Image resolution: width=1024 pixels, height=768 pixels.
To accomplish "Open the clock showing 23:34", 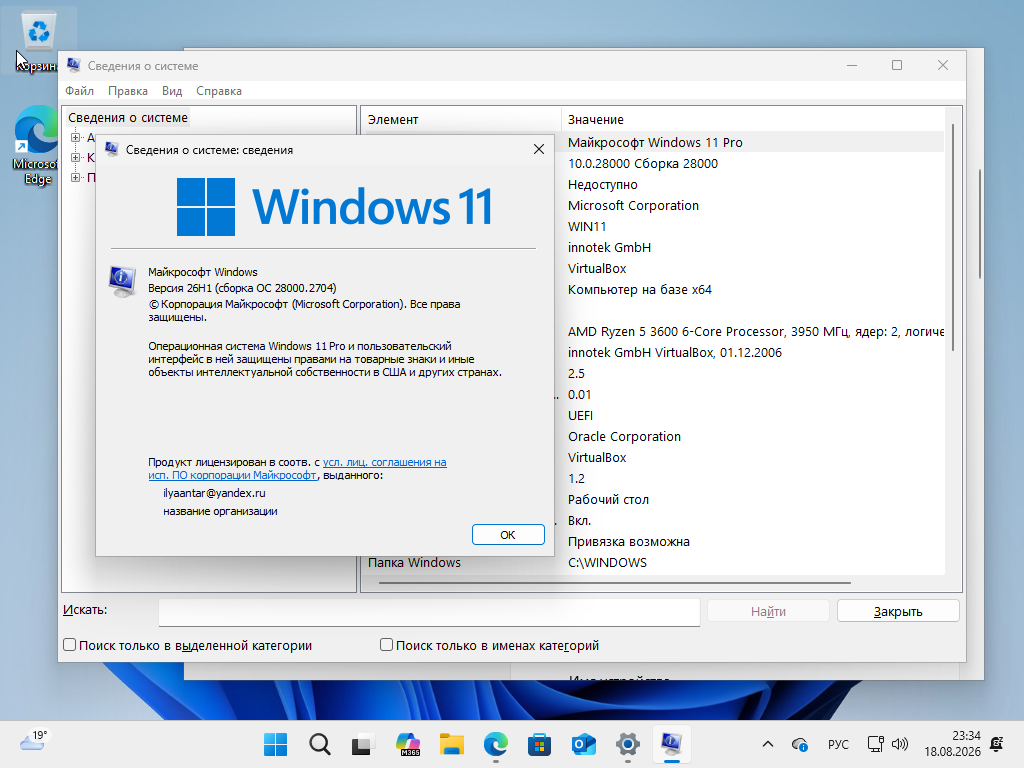I will click(x=952, y=744).
